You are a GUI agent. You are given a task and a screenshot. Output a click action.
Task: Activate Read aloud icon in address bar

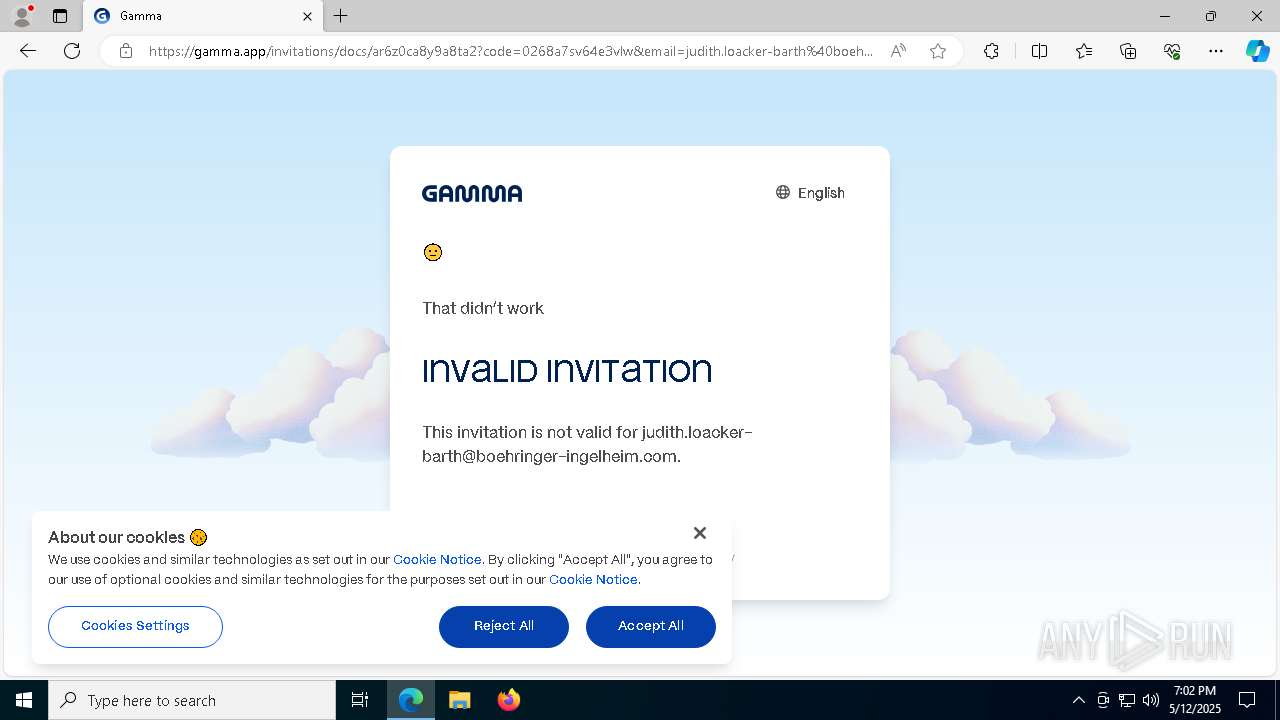click(898, 51)
